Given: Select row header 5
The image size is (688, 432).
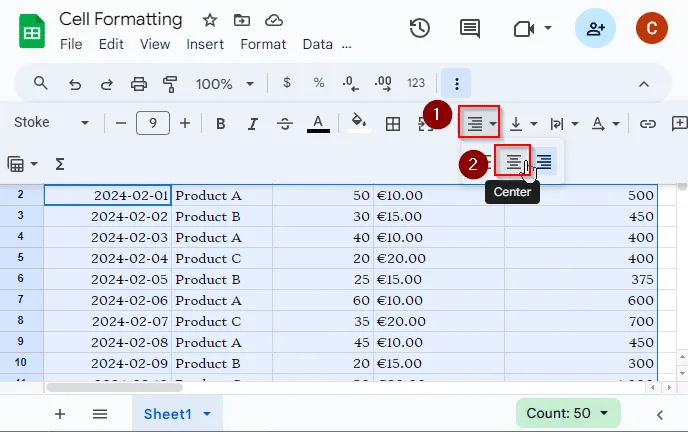Looking at the screenshot, I should click(21, 257).
